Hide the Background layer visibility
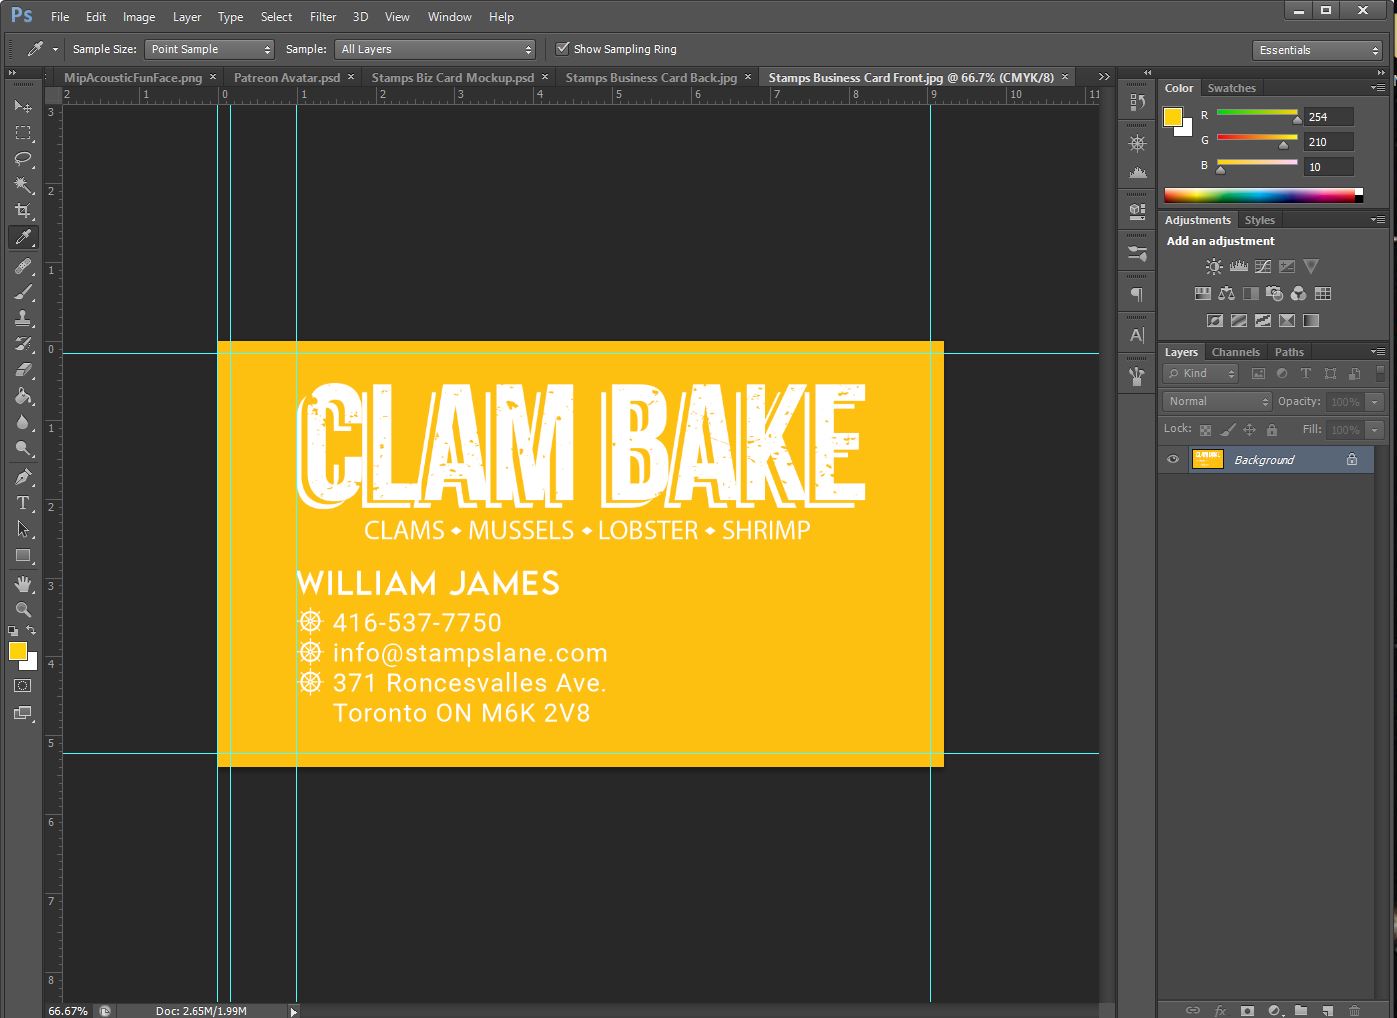 pos(1173,460)
